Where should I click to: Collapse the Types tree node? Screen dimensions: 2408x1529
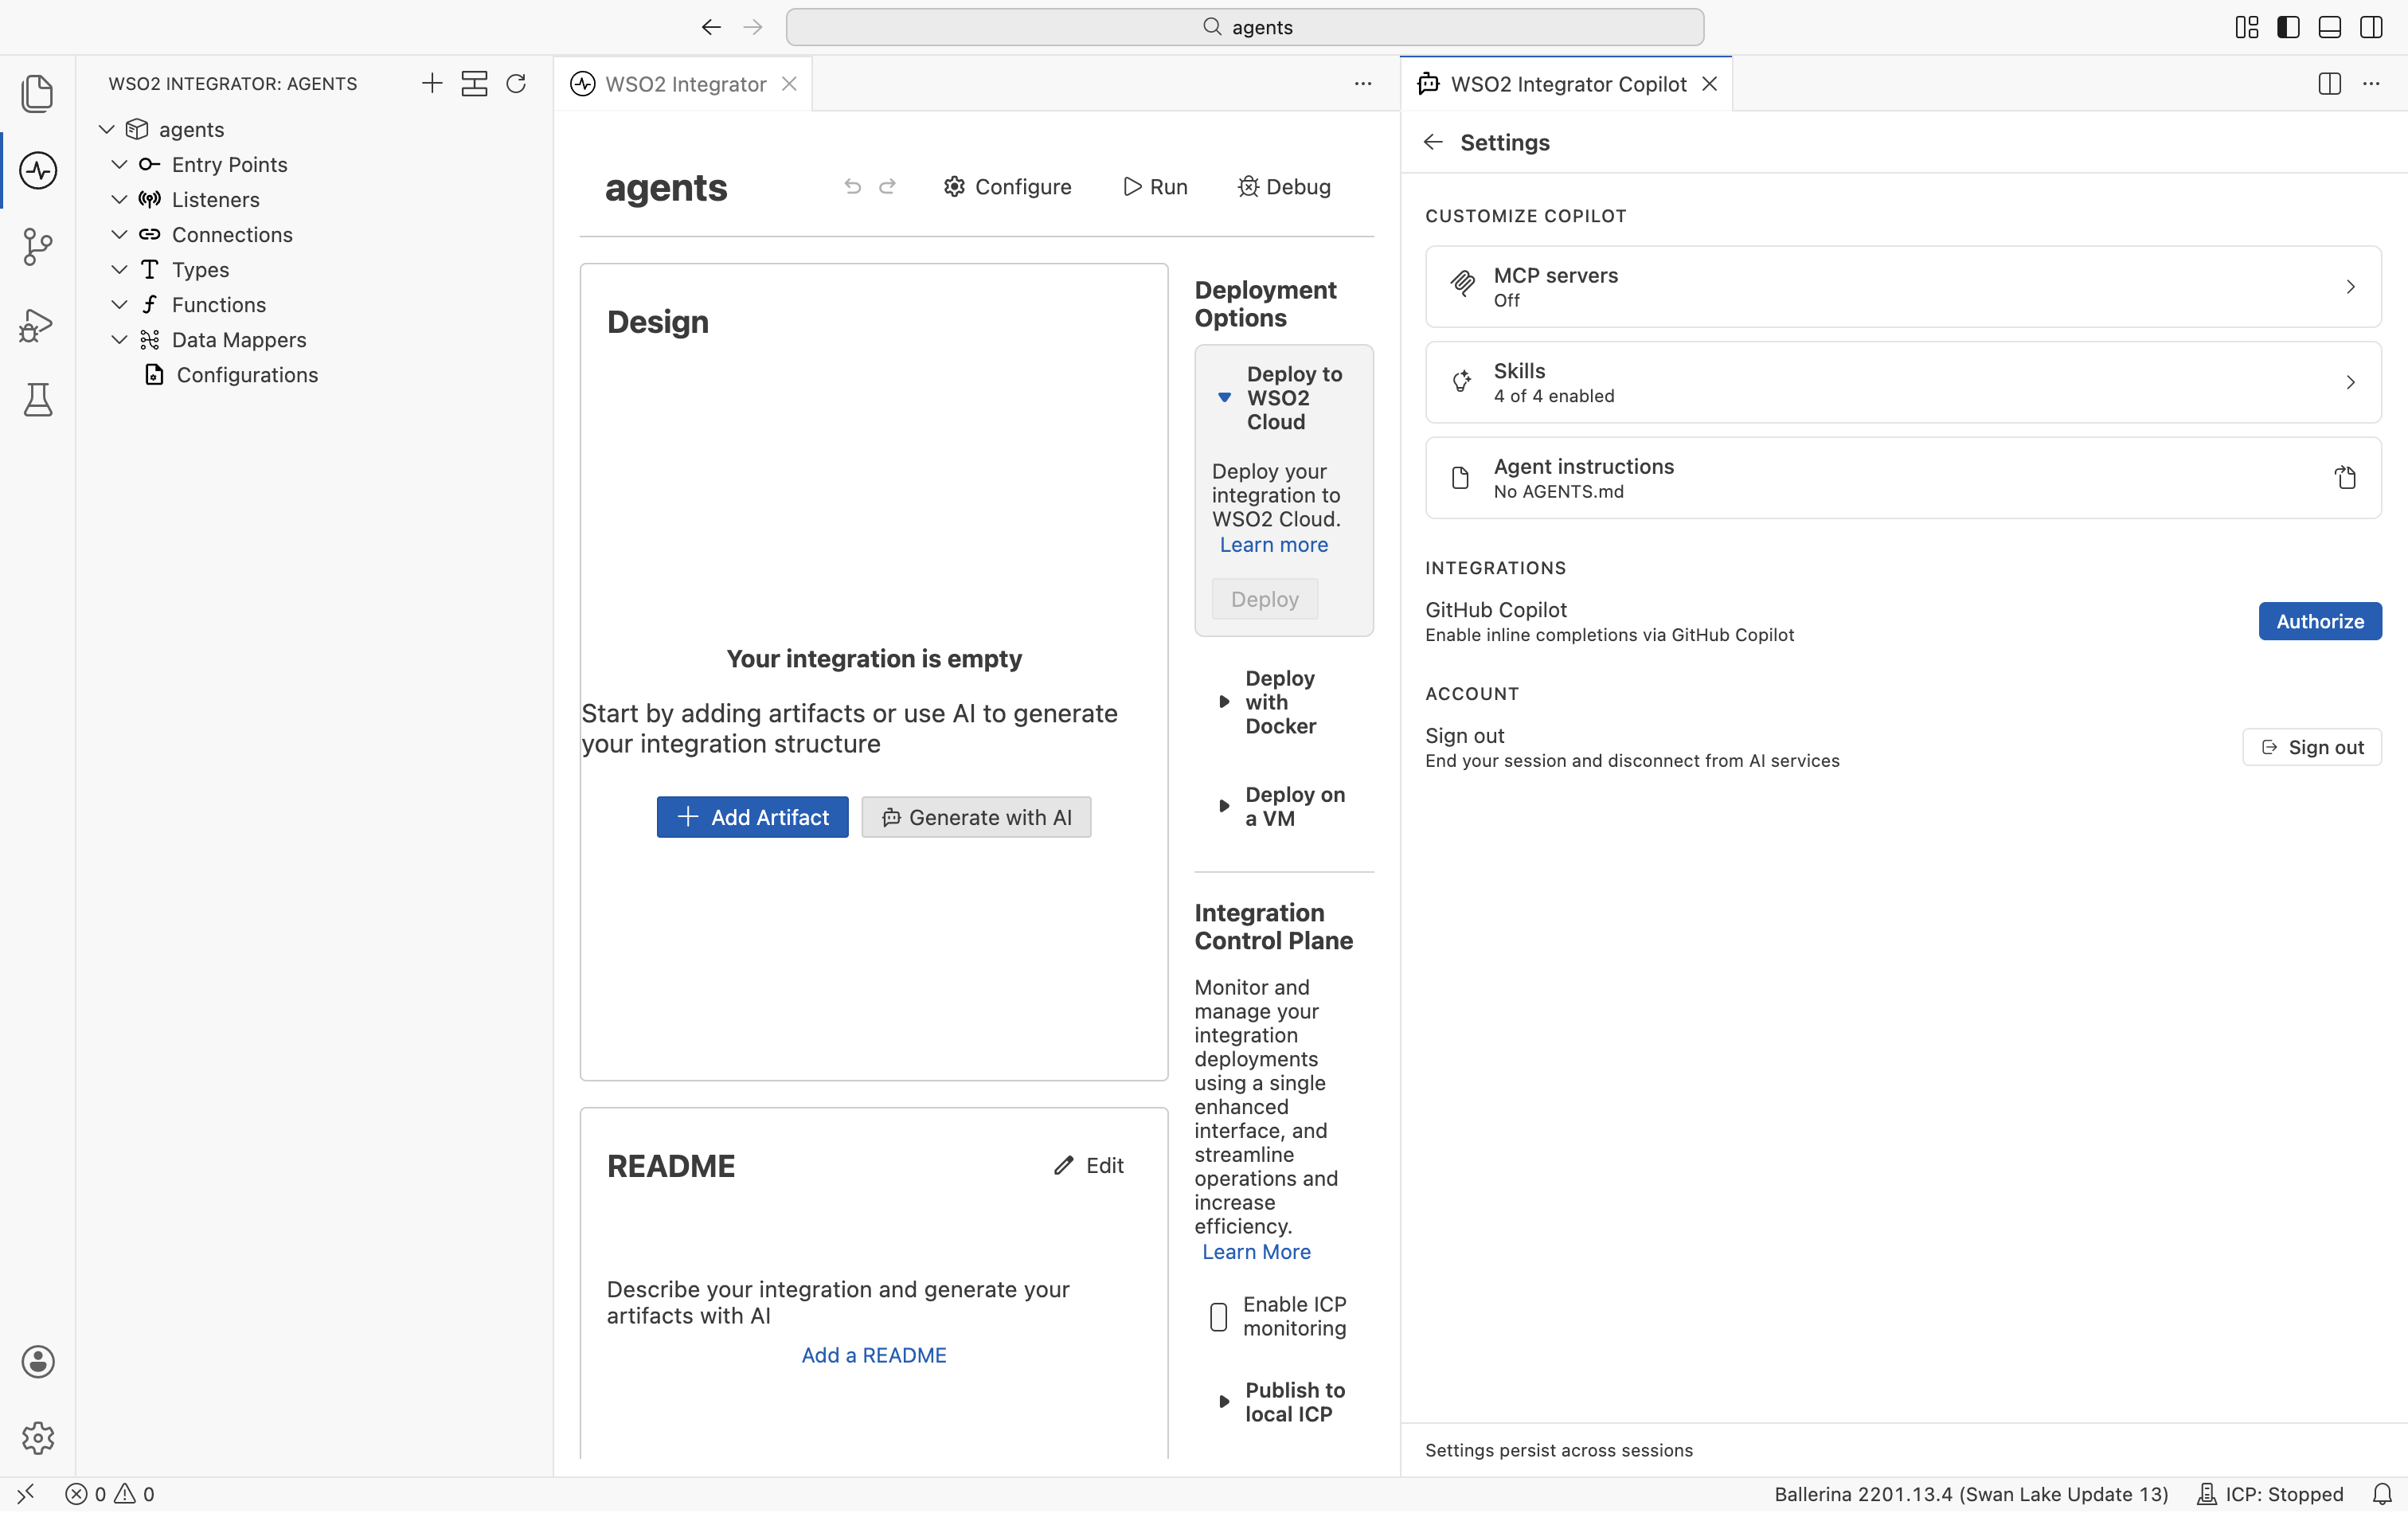pos(119,270)
